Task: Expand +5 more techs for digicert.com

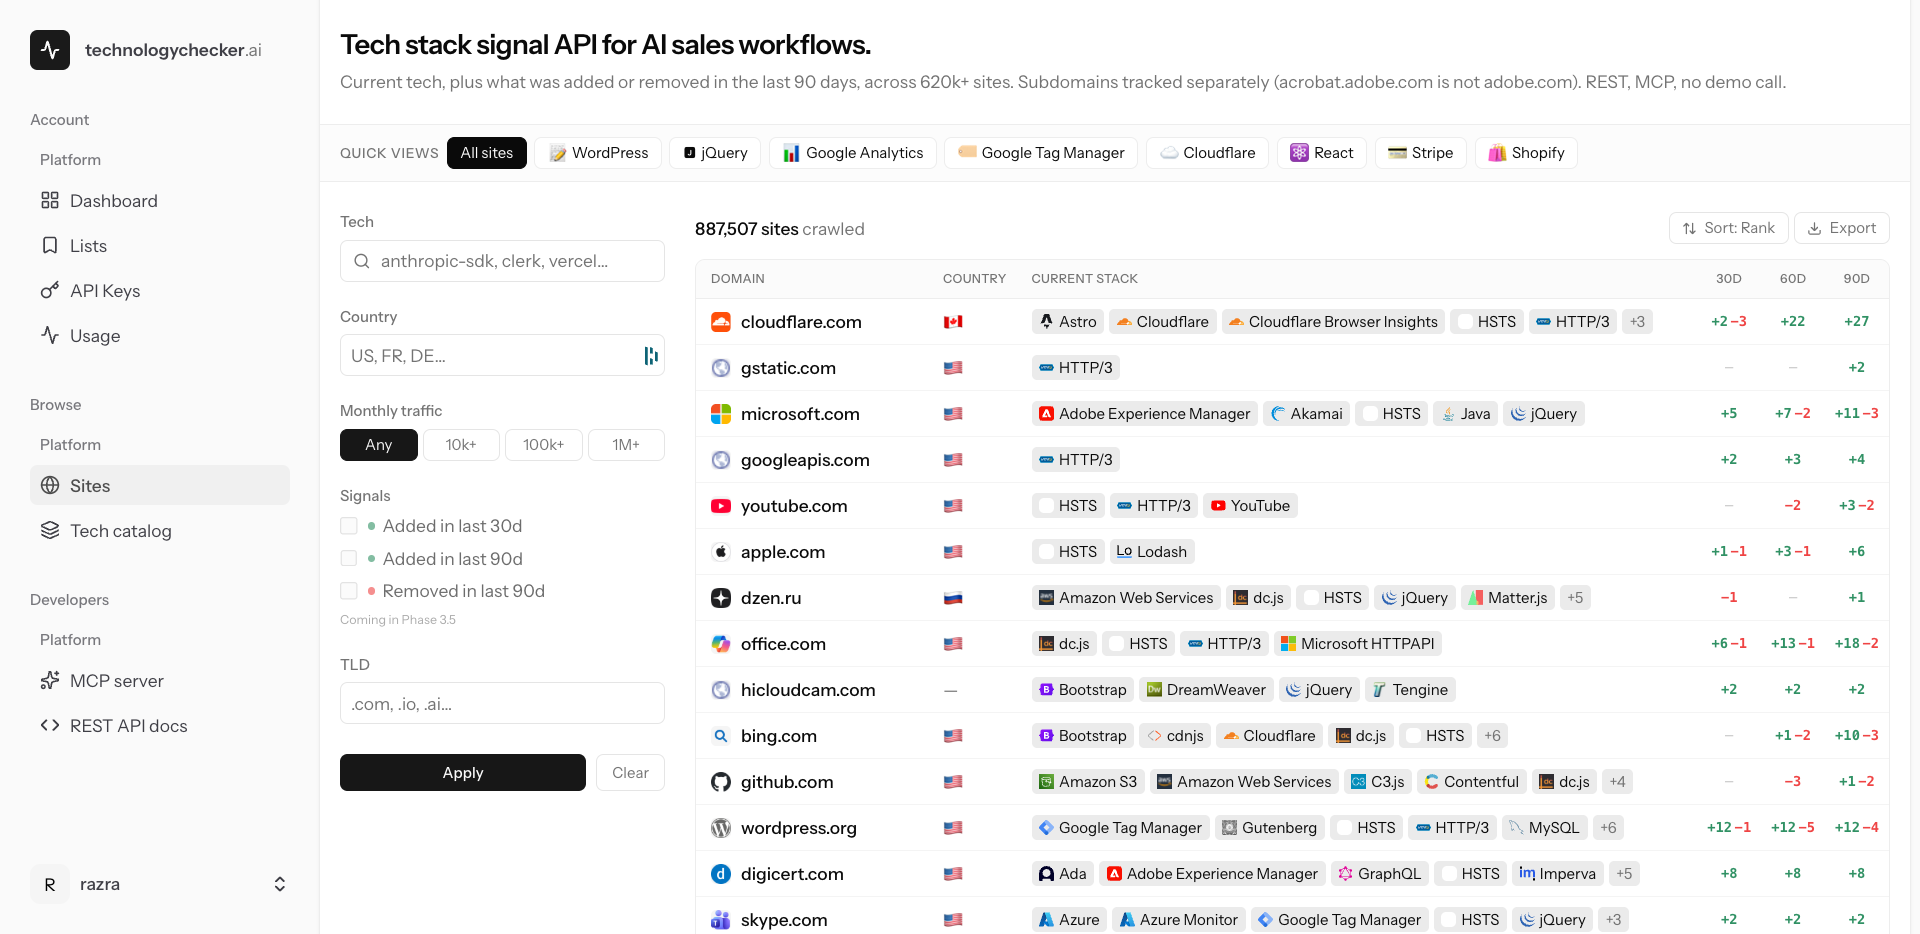Action: [x=1624, y=874]
